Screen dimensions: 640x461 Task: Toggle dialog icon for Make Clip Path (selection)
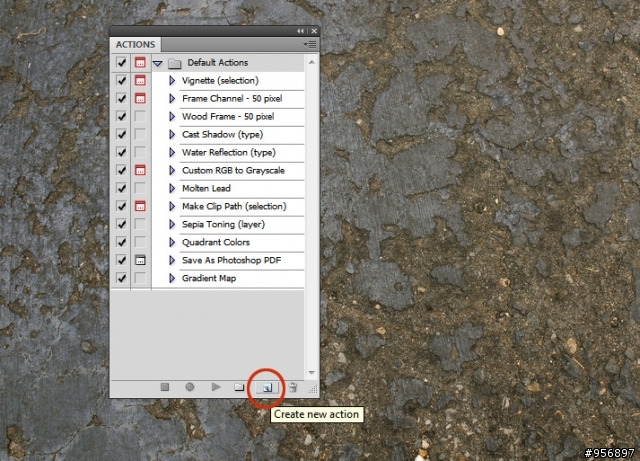(x=140, y=206)
